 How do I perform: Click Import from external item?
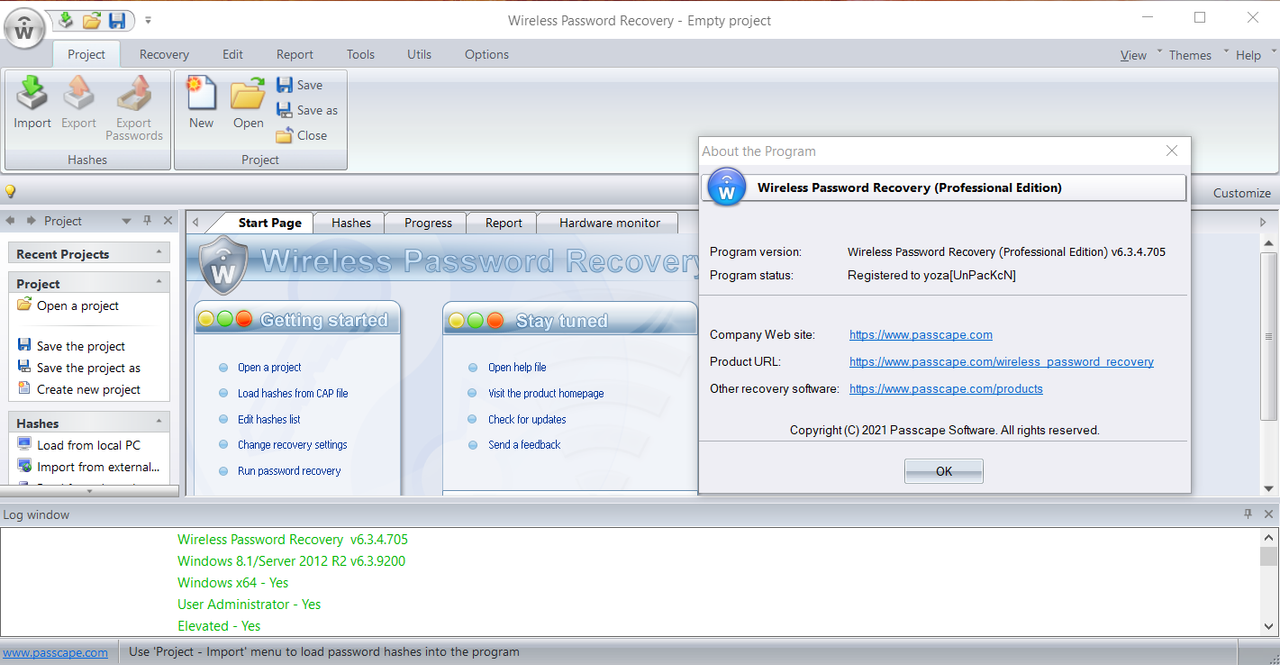click(88, 467)
